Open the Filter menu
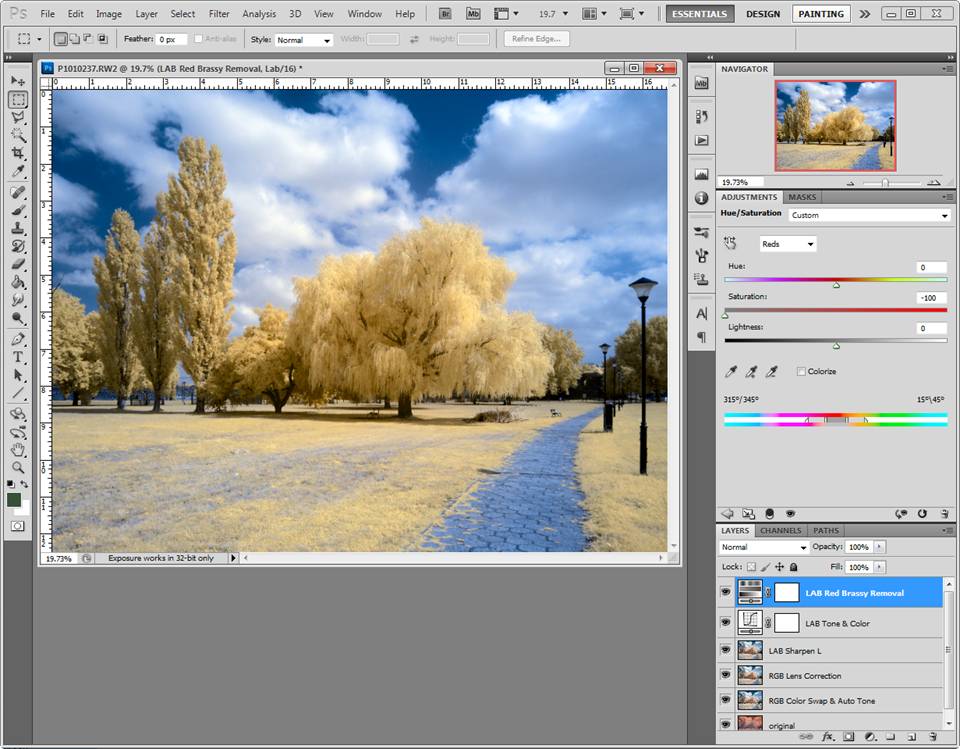 click(219, 13)
